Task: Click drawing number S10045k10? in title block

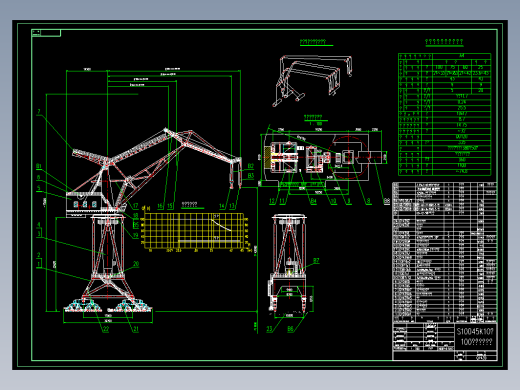Action: 475,332
